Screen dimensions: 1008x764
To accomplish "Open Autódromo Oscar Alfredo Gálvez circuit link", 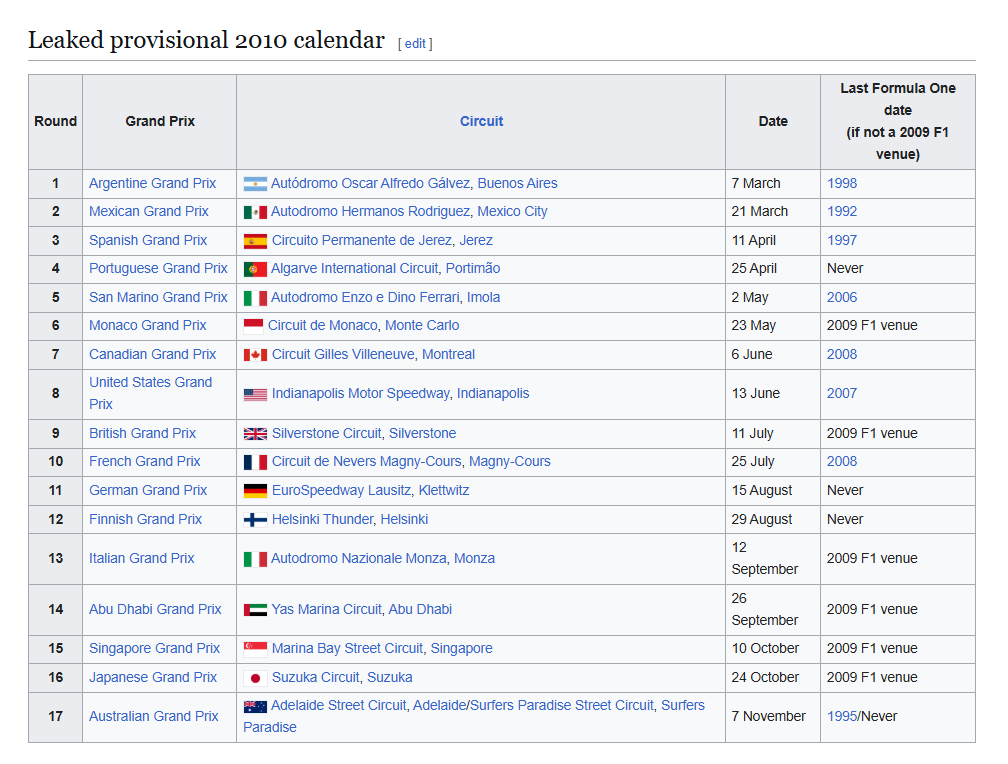I will 370,183.
